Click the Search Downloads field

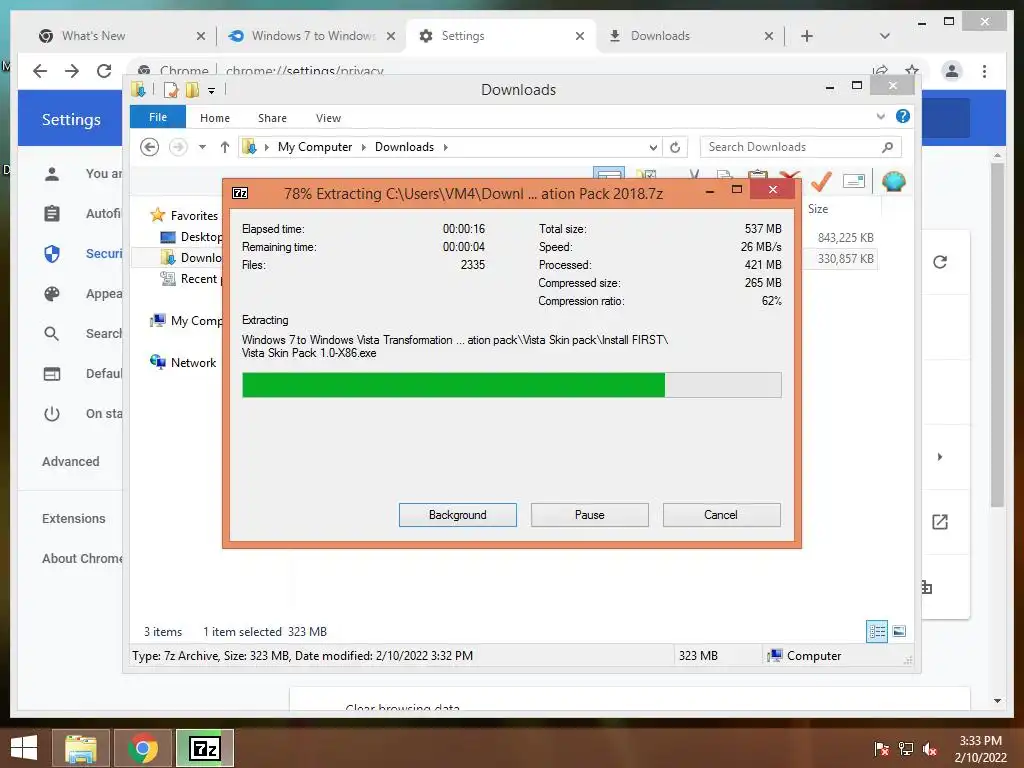point(800,147)
